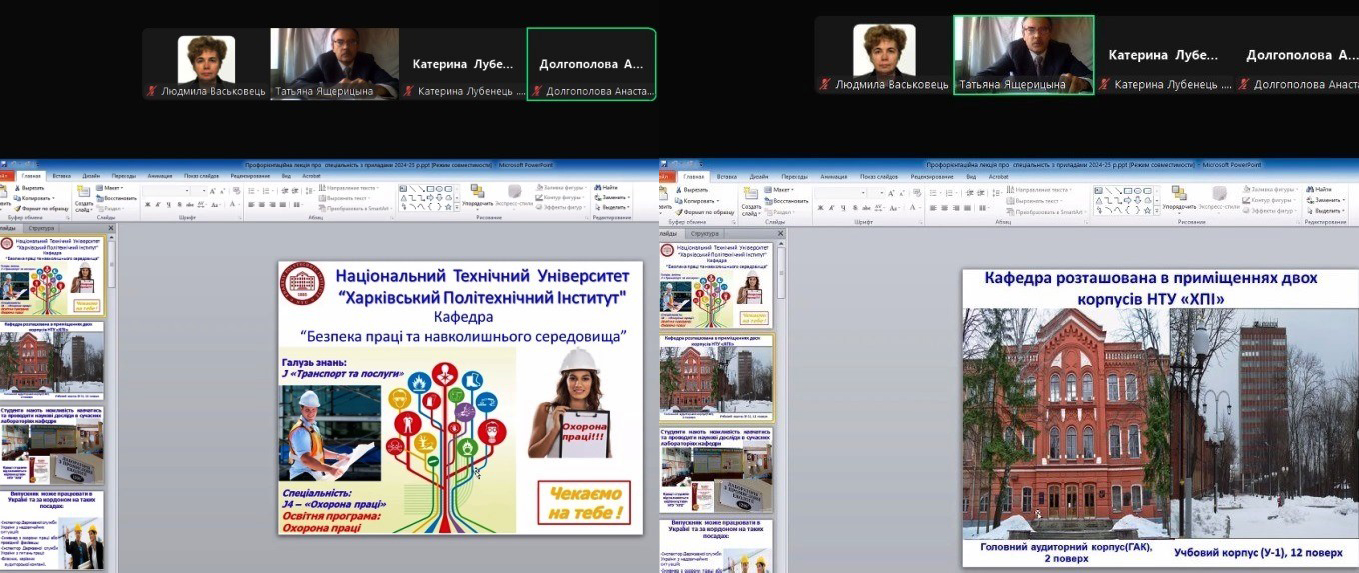
Task: Click columns icon in left PowerPoint ribbon
Action: 298,204
